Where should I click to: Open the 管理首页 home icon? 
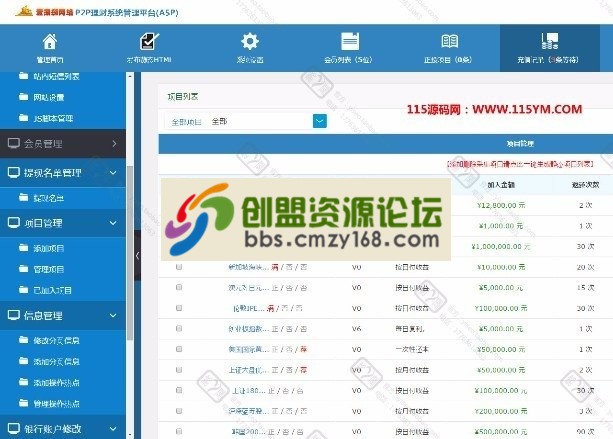(x=50, y=41)
